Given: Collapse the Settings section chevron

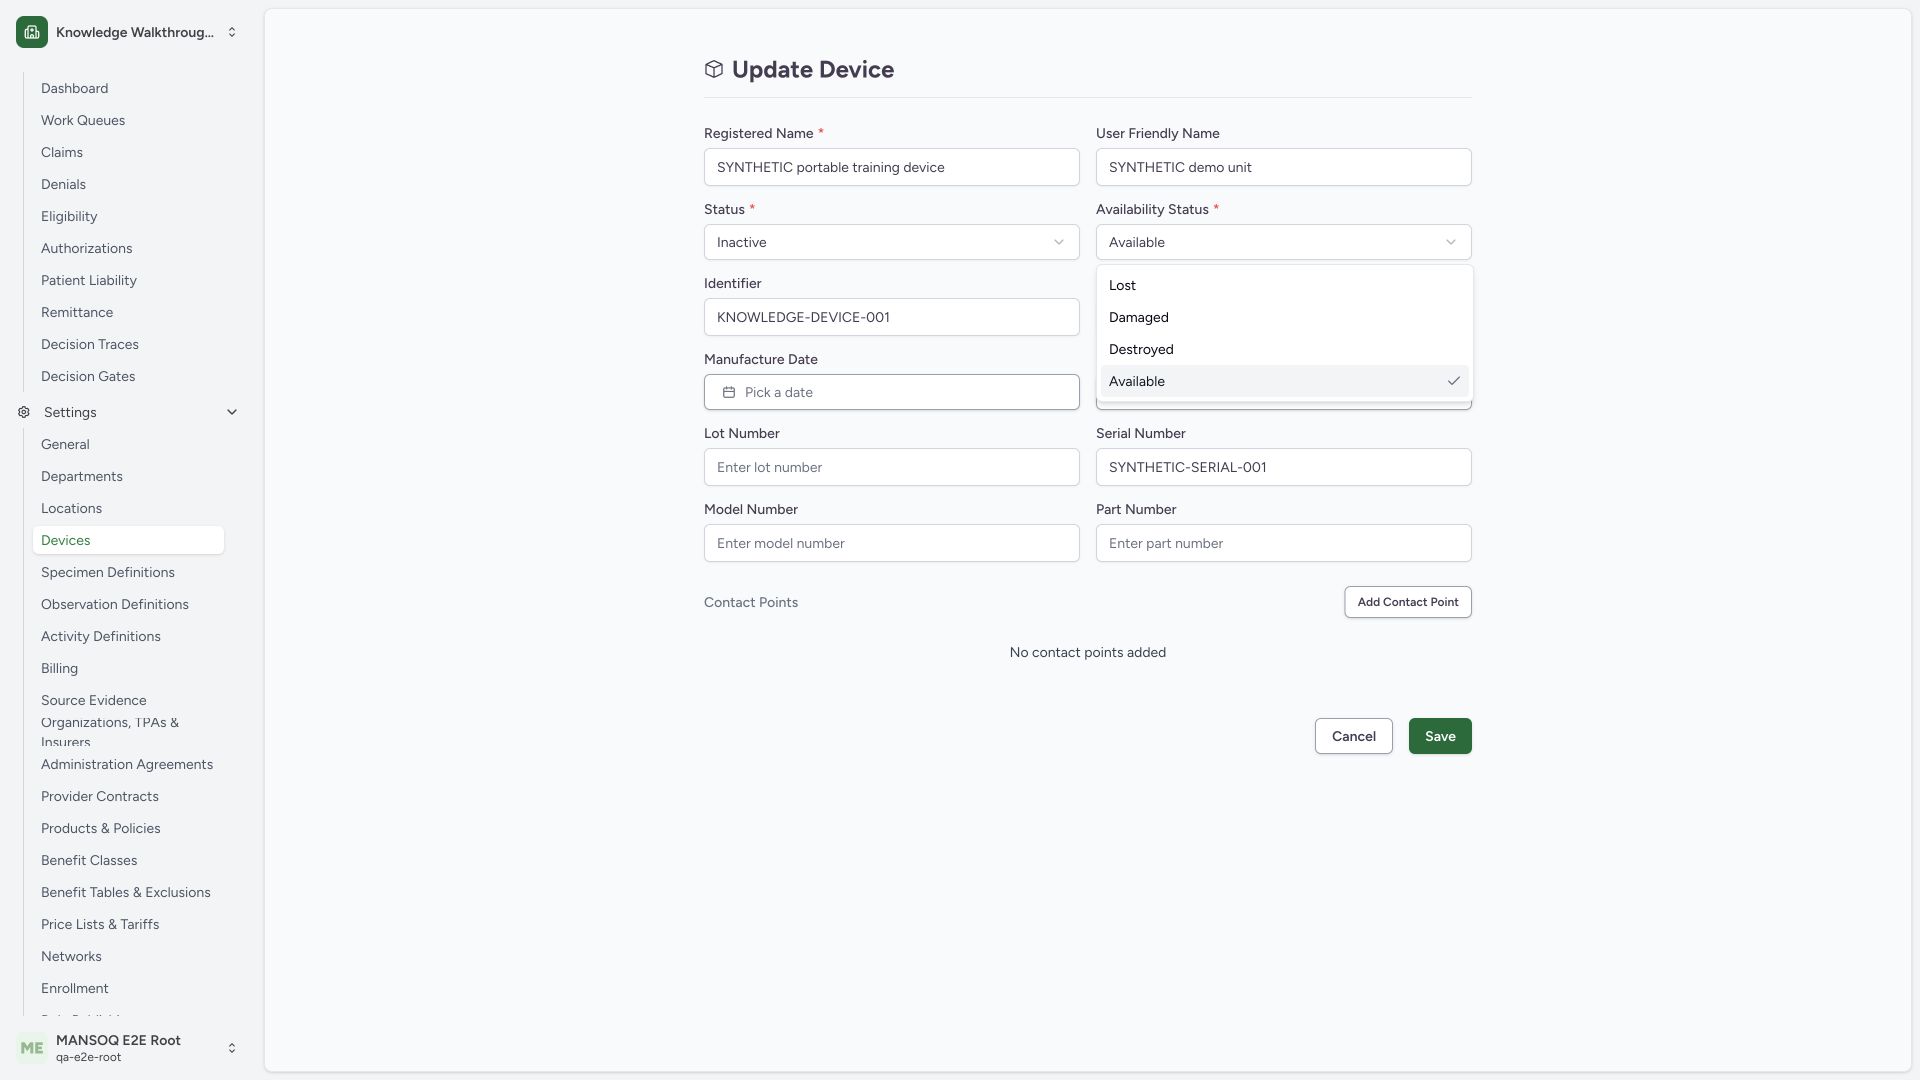Looking at the screenshot, I should pos(232,412).
